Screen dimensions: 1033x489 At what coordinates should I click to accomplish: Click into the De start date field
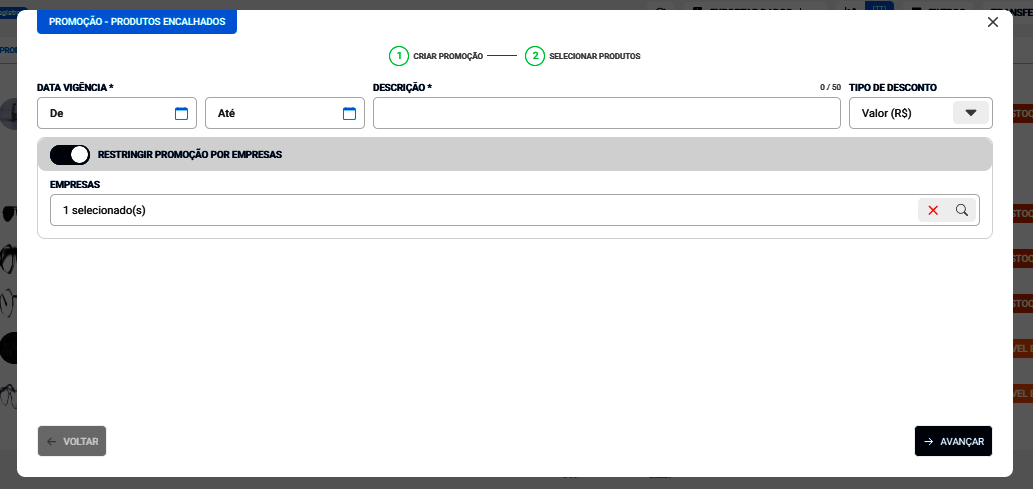(x=105, y=113)
